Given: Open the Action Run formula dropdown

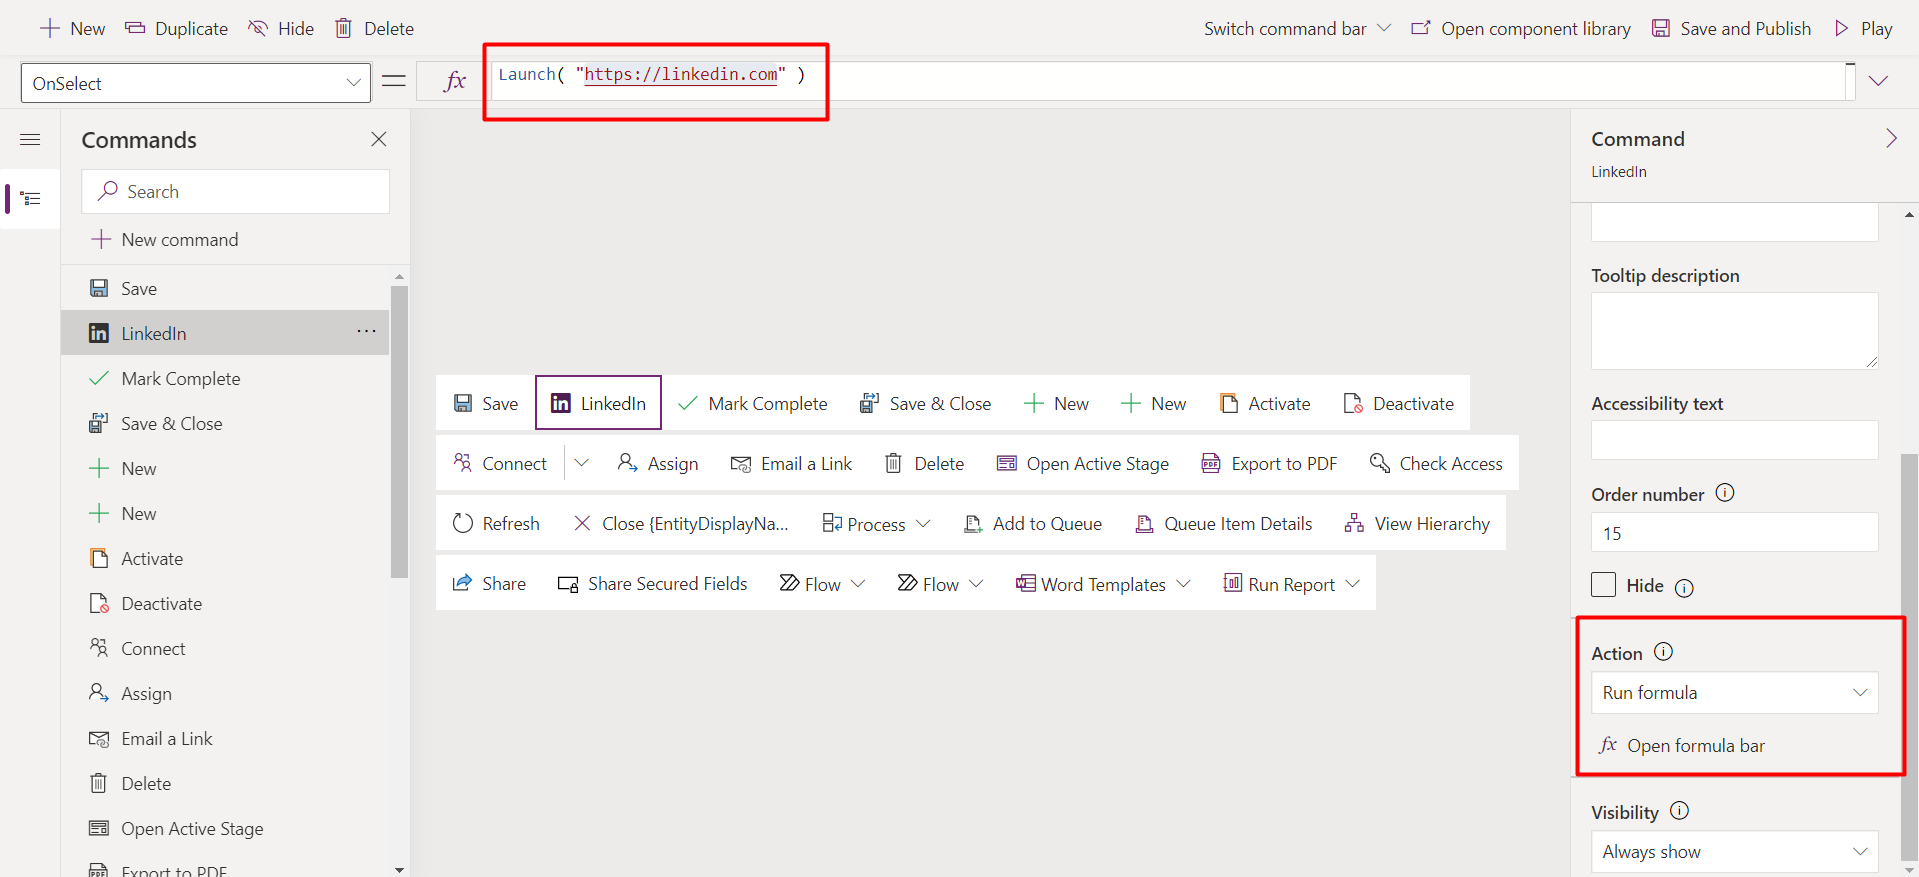Looking at the screenshot, I should point(1734,693).
